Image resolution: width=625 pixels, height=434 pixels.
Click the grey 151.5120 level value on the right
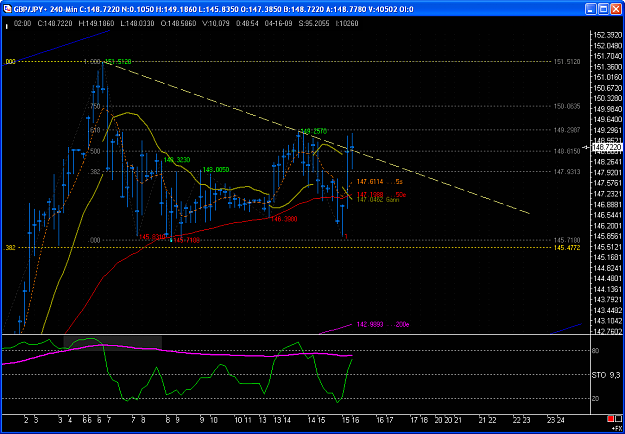(567, 62)
